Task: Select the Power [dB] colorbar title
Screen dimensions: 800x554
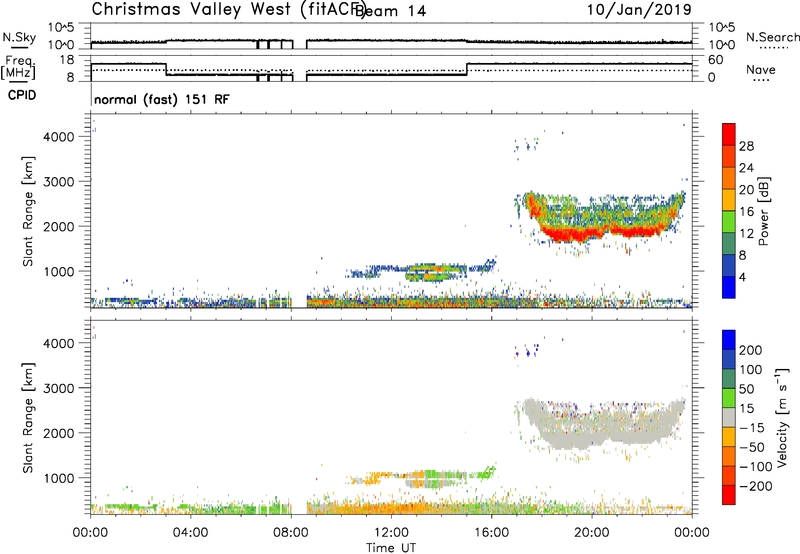Action: 764,211
